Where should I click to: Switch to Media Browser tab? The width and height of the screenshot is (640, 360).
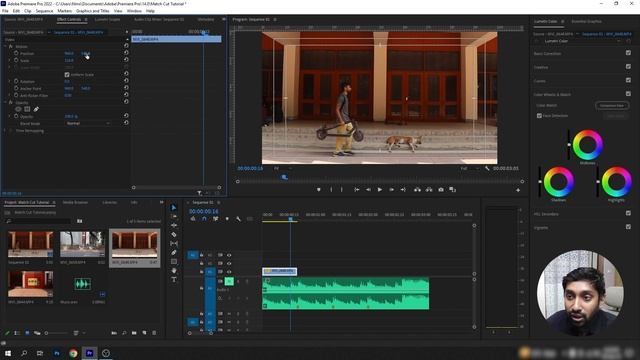[x=75, y=202]
